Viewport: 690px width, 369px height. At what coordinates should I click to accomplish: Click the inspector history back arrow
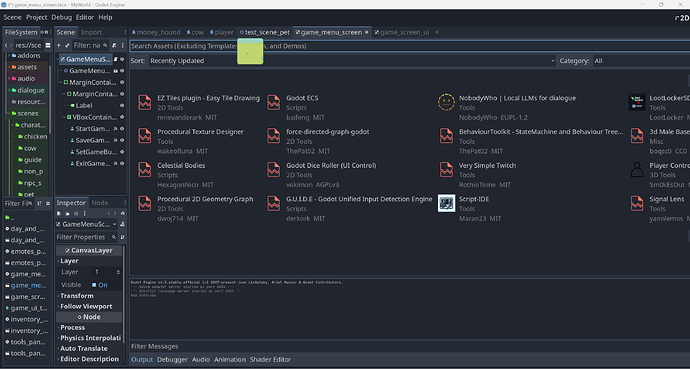point(109,213)
